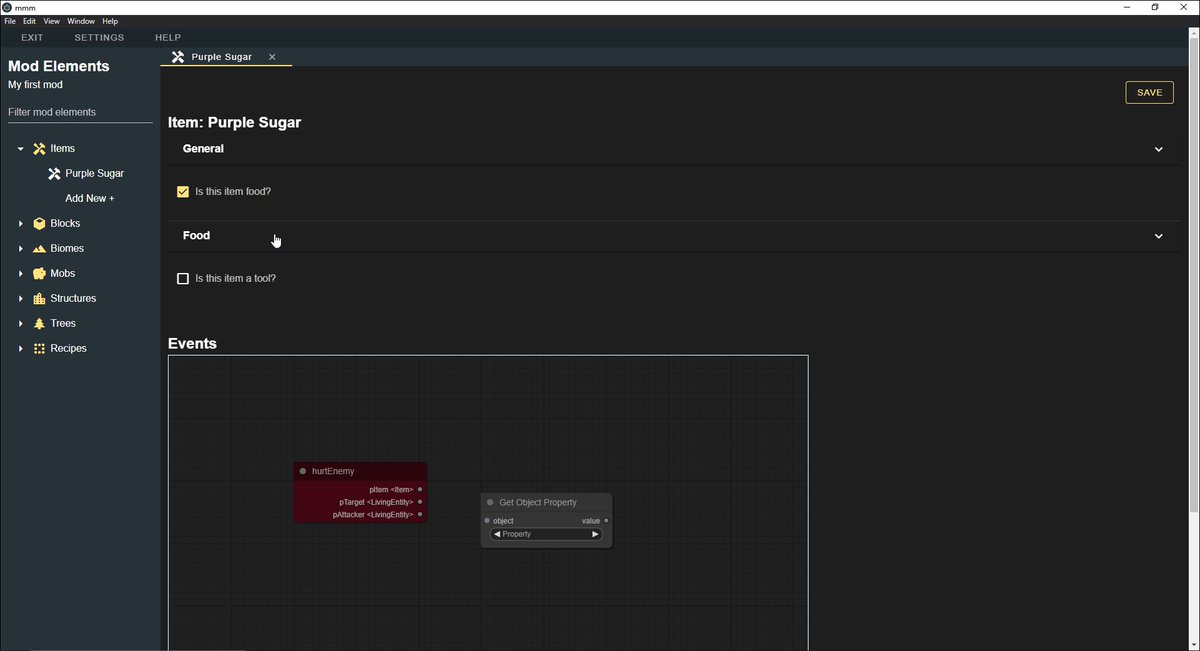Click the pTarget output socket on hurtEnemy node

(420, 502)
